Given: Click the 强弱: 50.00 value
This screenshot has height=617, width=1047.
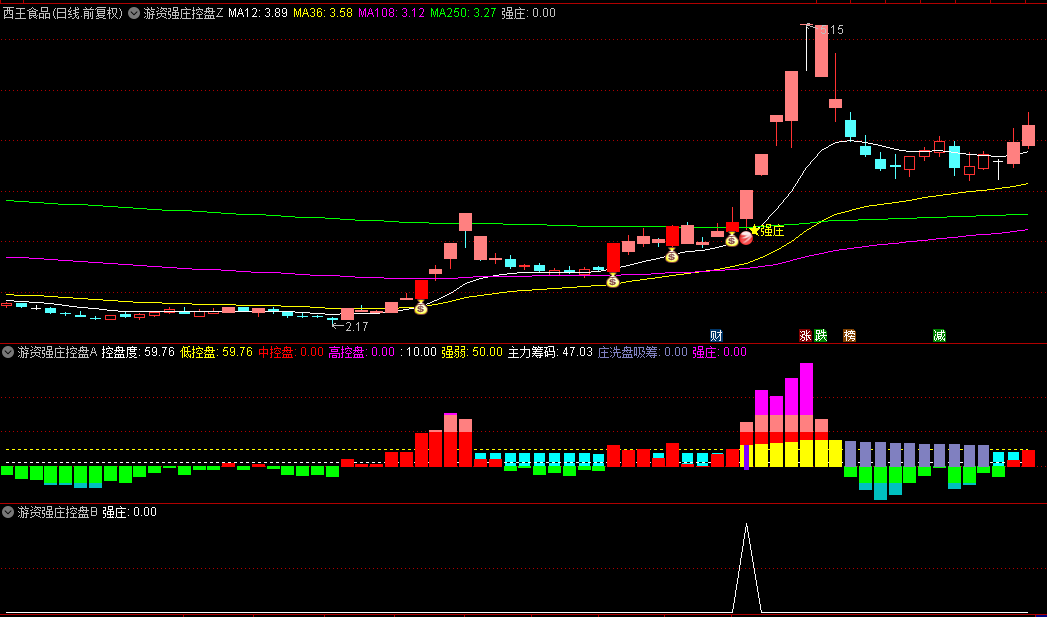Looking at the screenshot, I should point(471,352).
